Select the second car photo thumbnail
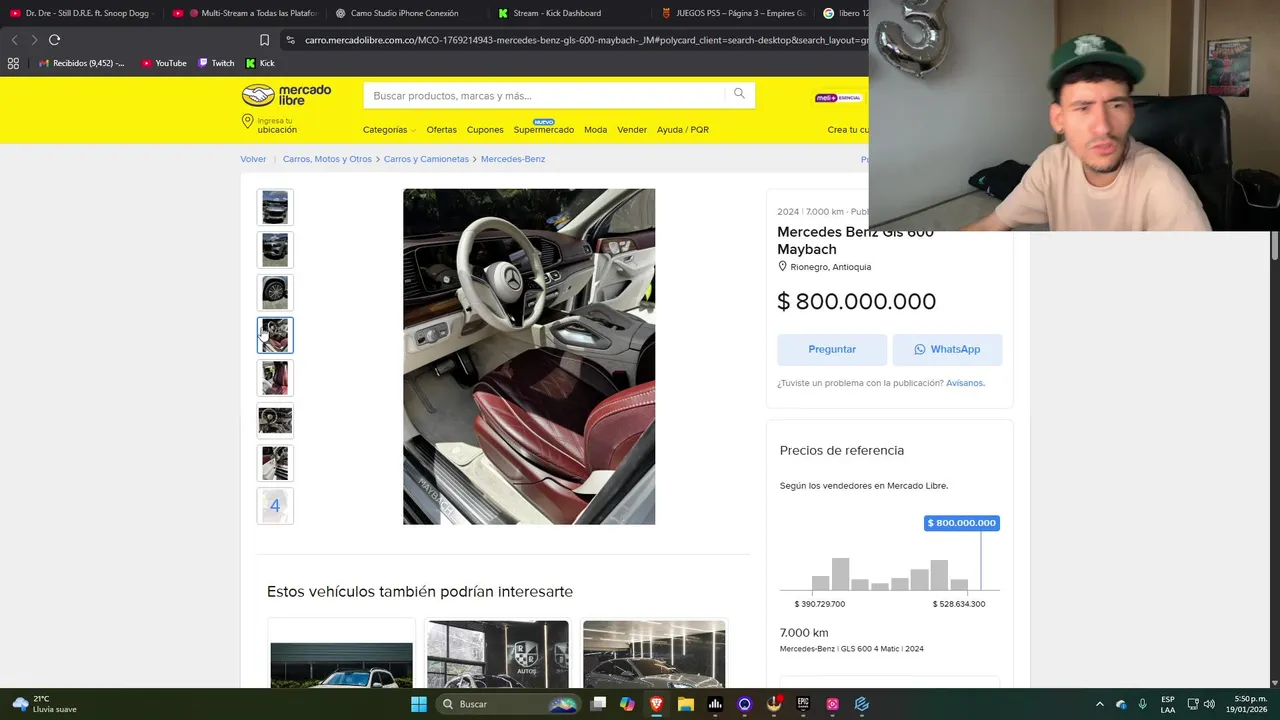Screen dimensions: 1280x720 click(x=275, y=250)
